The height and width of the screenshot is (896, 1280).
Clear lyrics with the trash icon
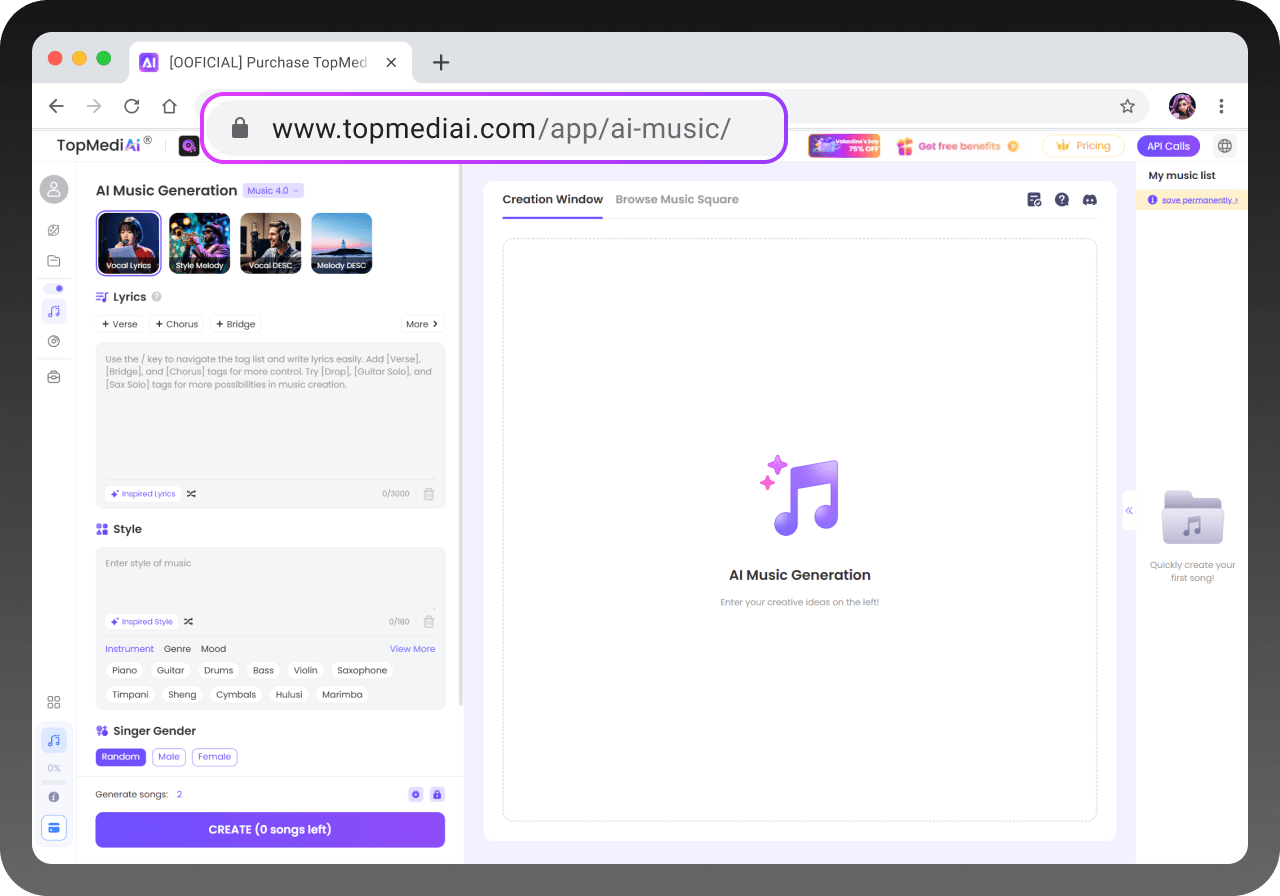[x=429, y=494]
